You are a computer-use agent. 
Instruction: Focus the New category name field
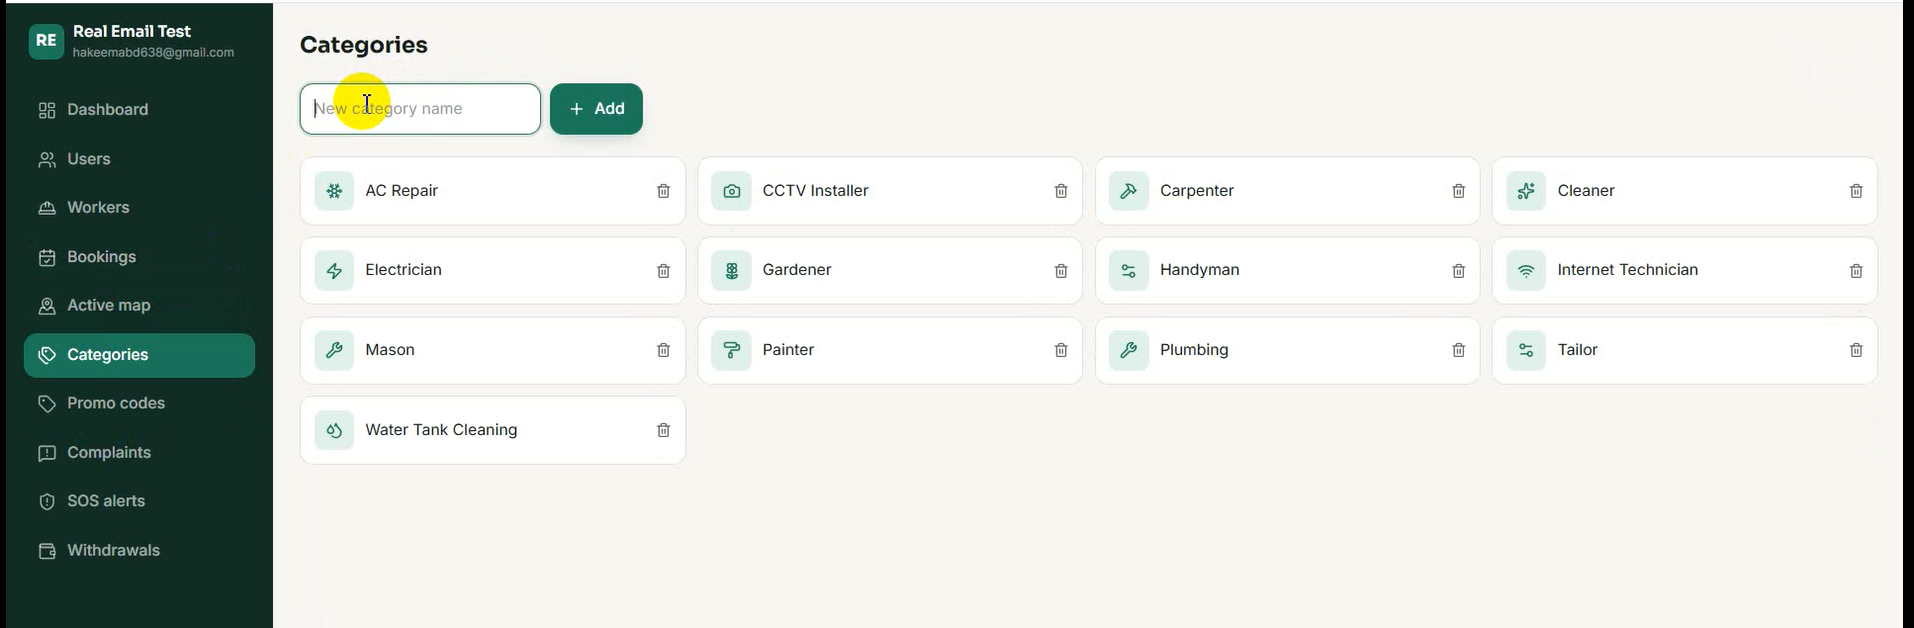[420, 109]
